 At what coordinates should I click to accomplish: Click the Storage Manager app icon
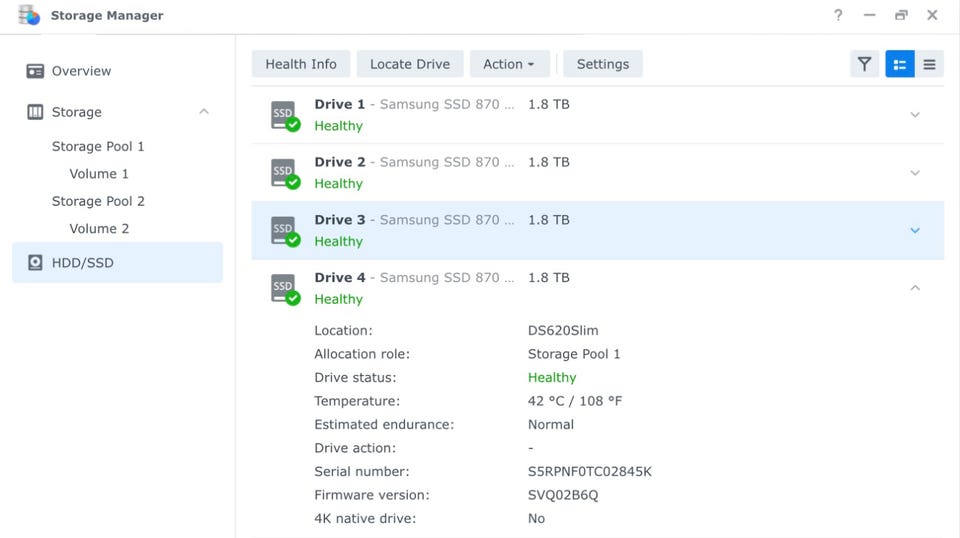point(29,15)
